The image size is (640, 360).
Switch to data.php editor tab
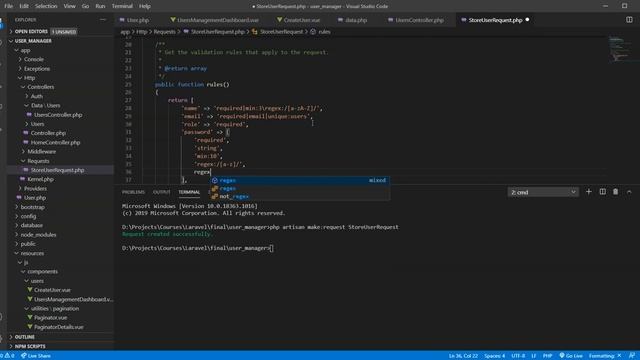[x=356, y=20]
